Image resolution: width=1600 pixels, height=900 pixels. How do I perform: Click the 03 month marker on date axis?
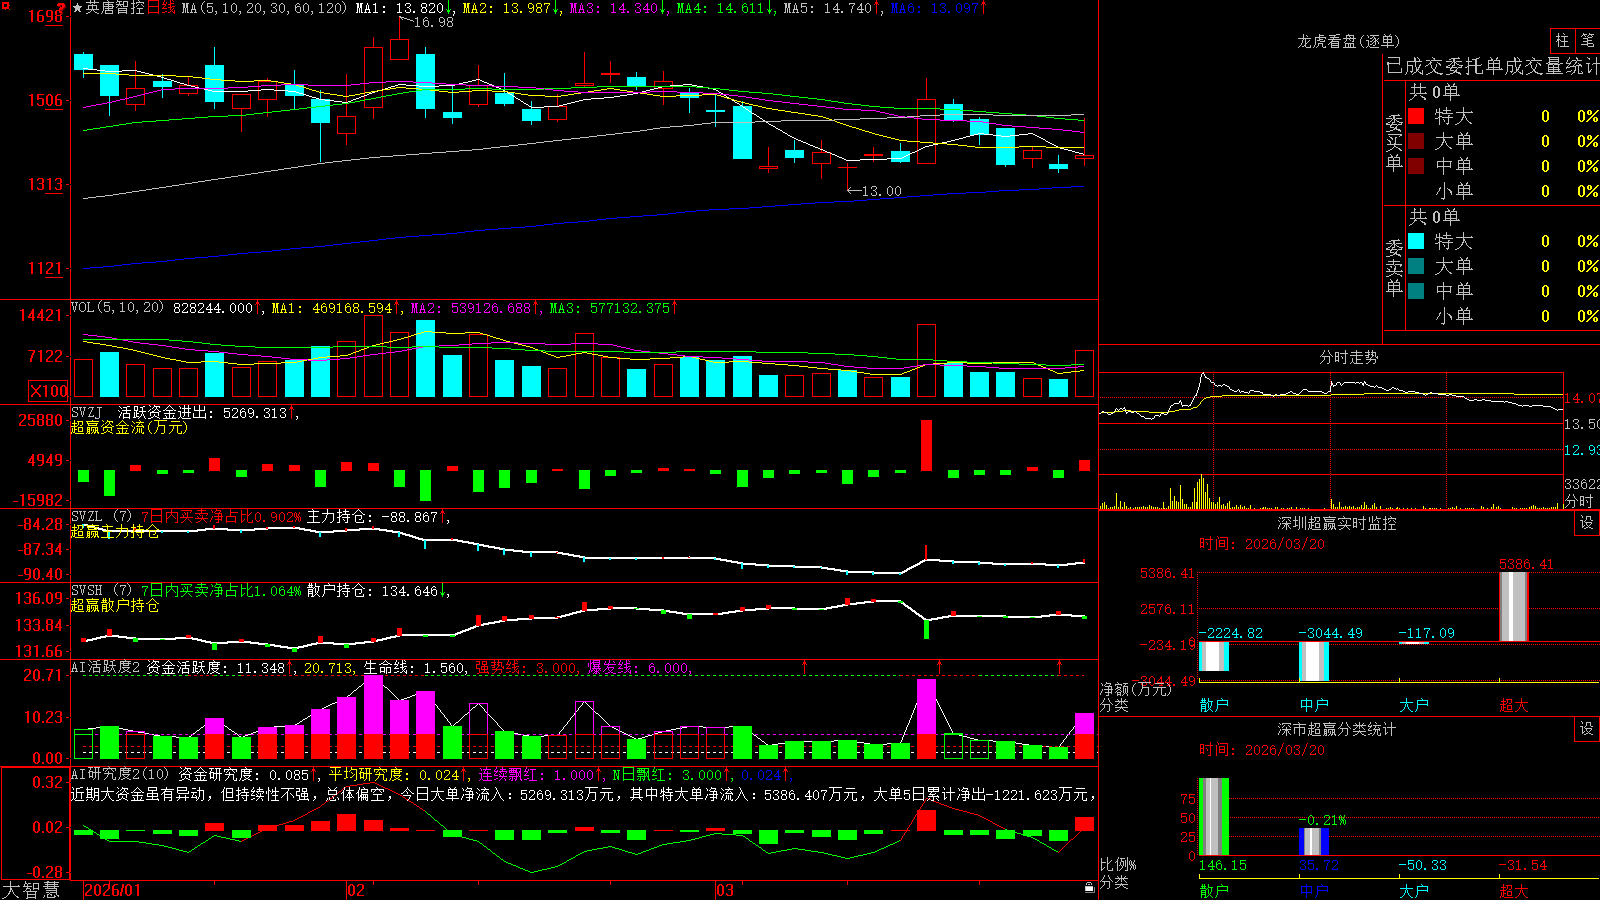[725, 890]
